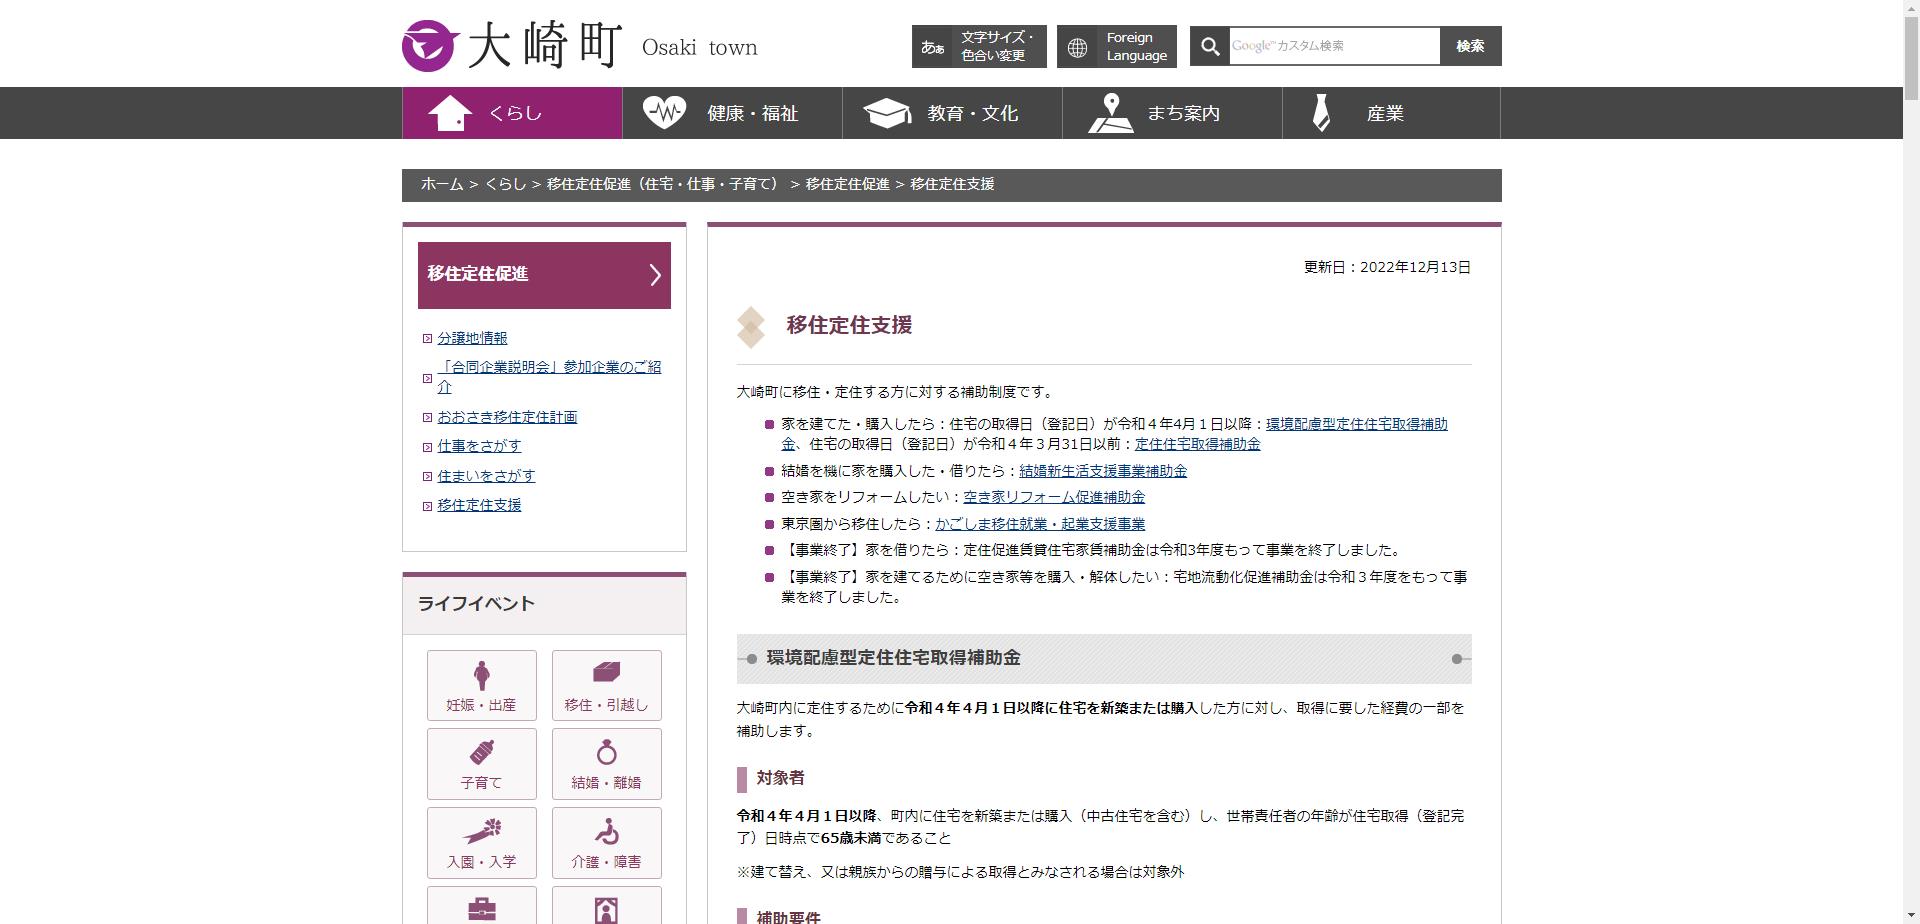Open the 住まいをさがす sidebar link
The height and width of the screenshot is (924, 1920).
(x=486, y=476)
